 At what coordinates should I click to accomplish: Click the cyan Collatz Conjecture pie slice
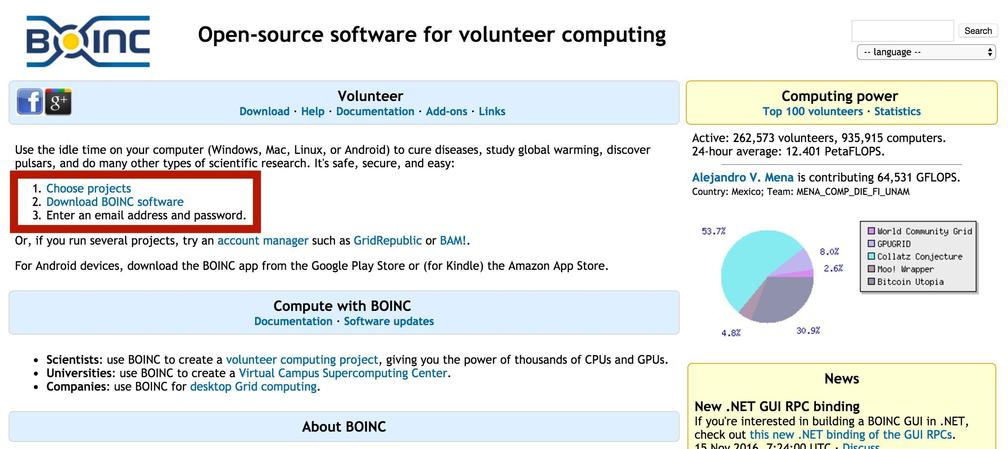pos(752,265)
